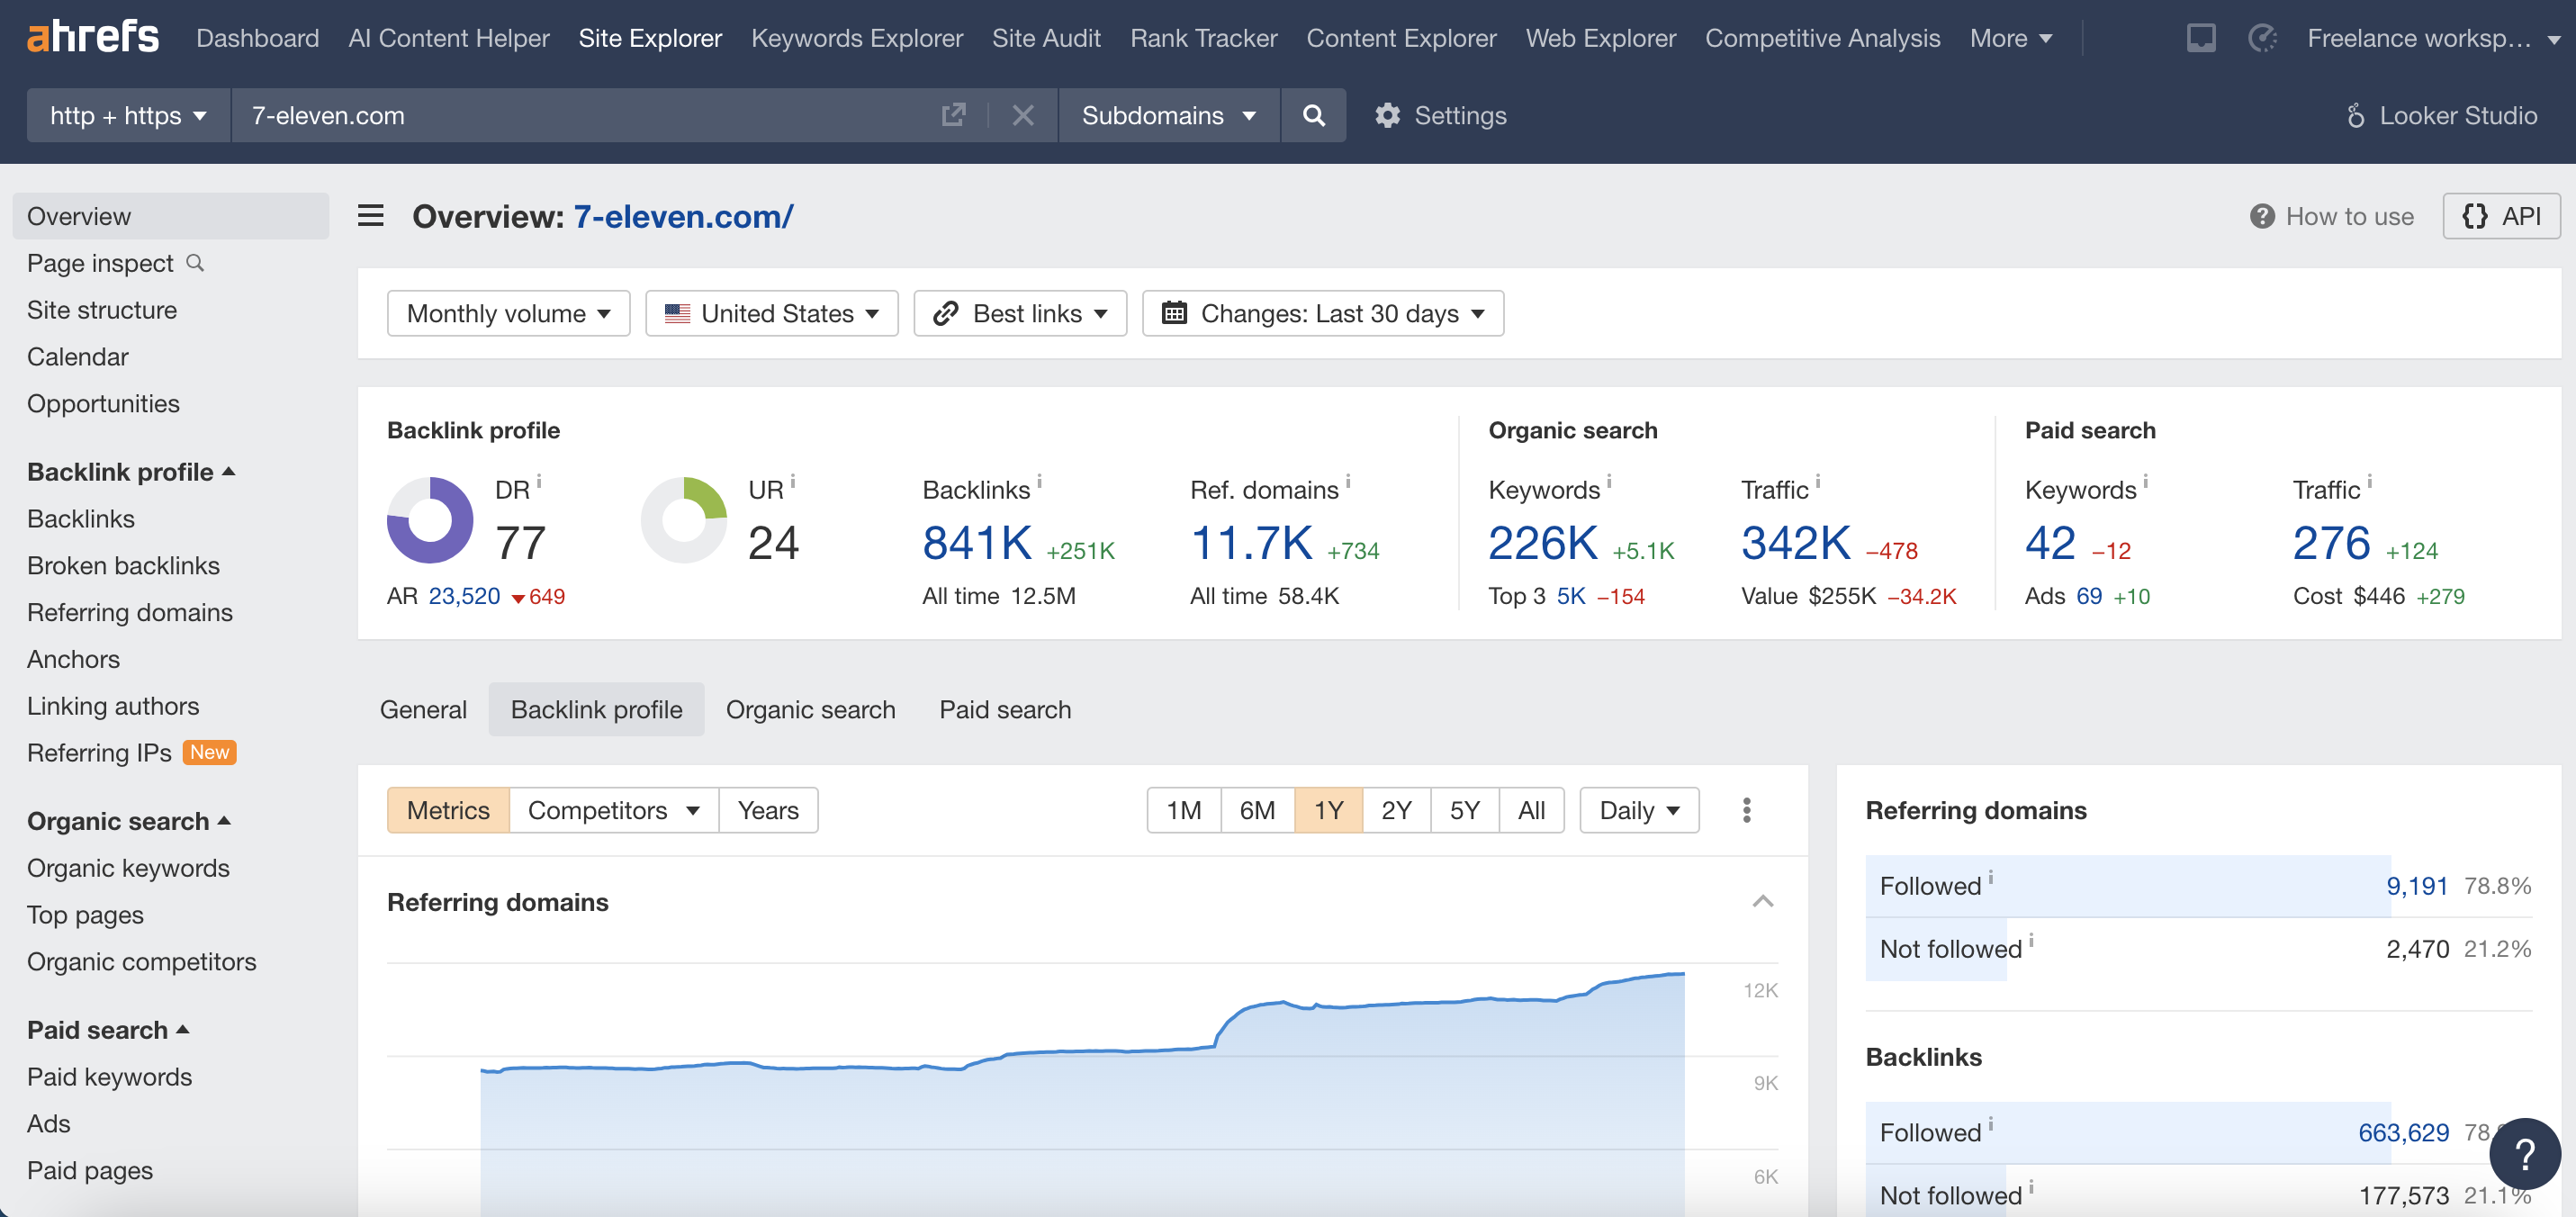2576x1217 pixels.
Task: Click the Paid Traffic info icon
Action: (x=2369, y=481)
